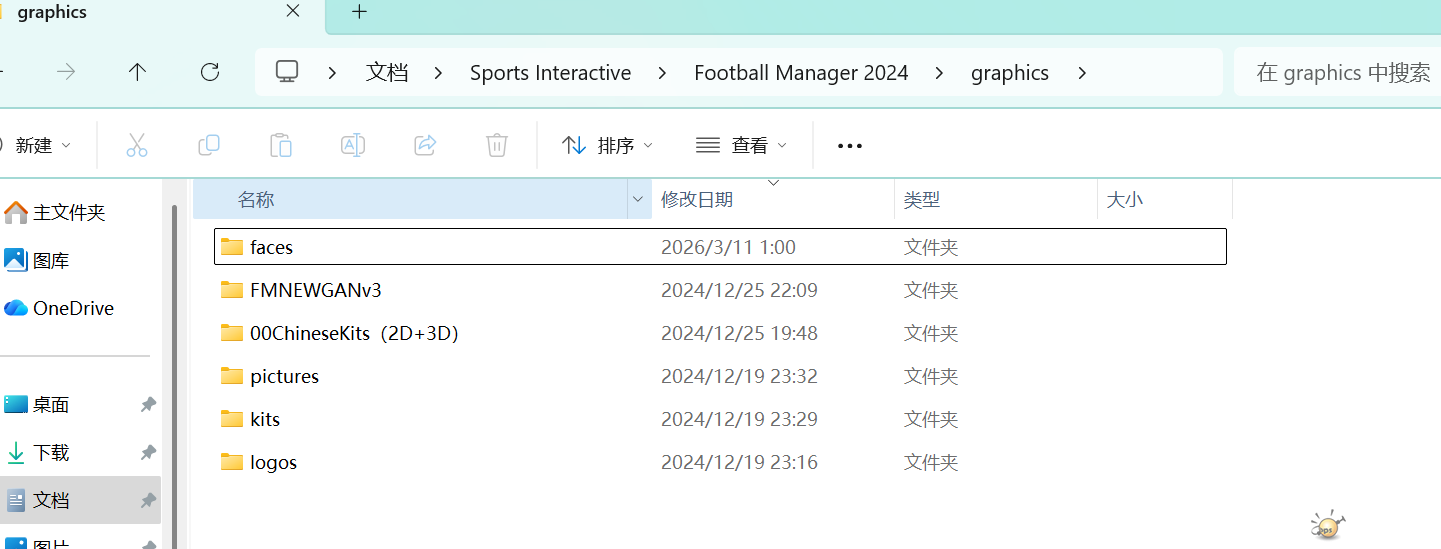1441x549 pixels.
Task: Click the Delete trash can icon
Action: click(497, 145)
